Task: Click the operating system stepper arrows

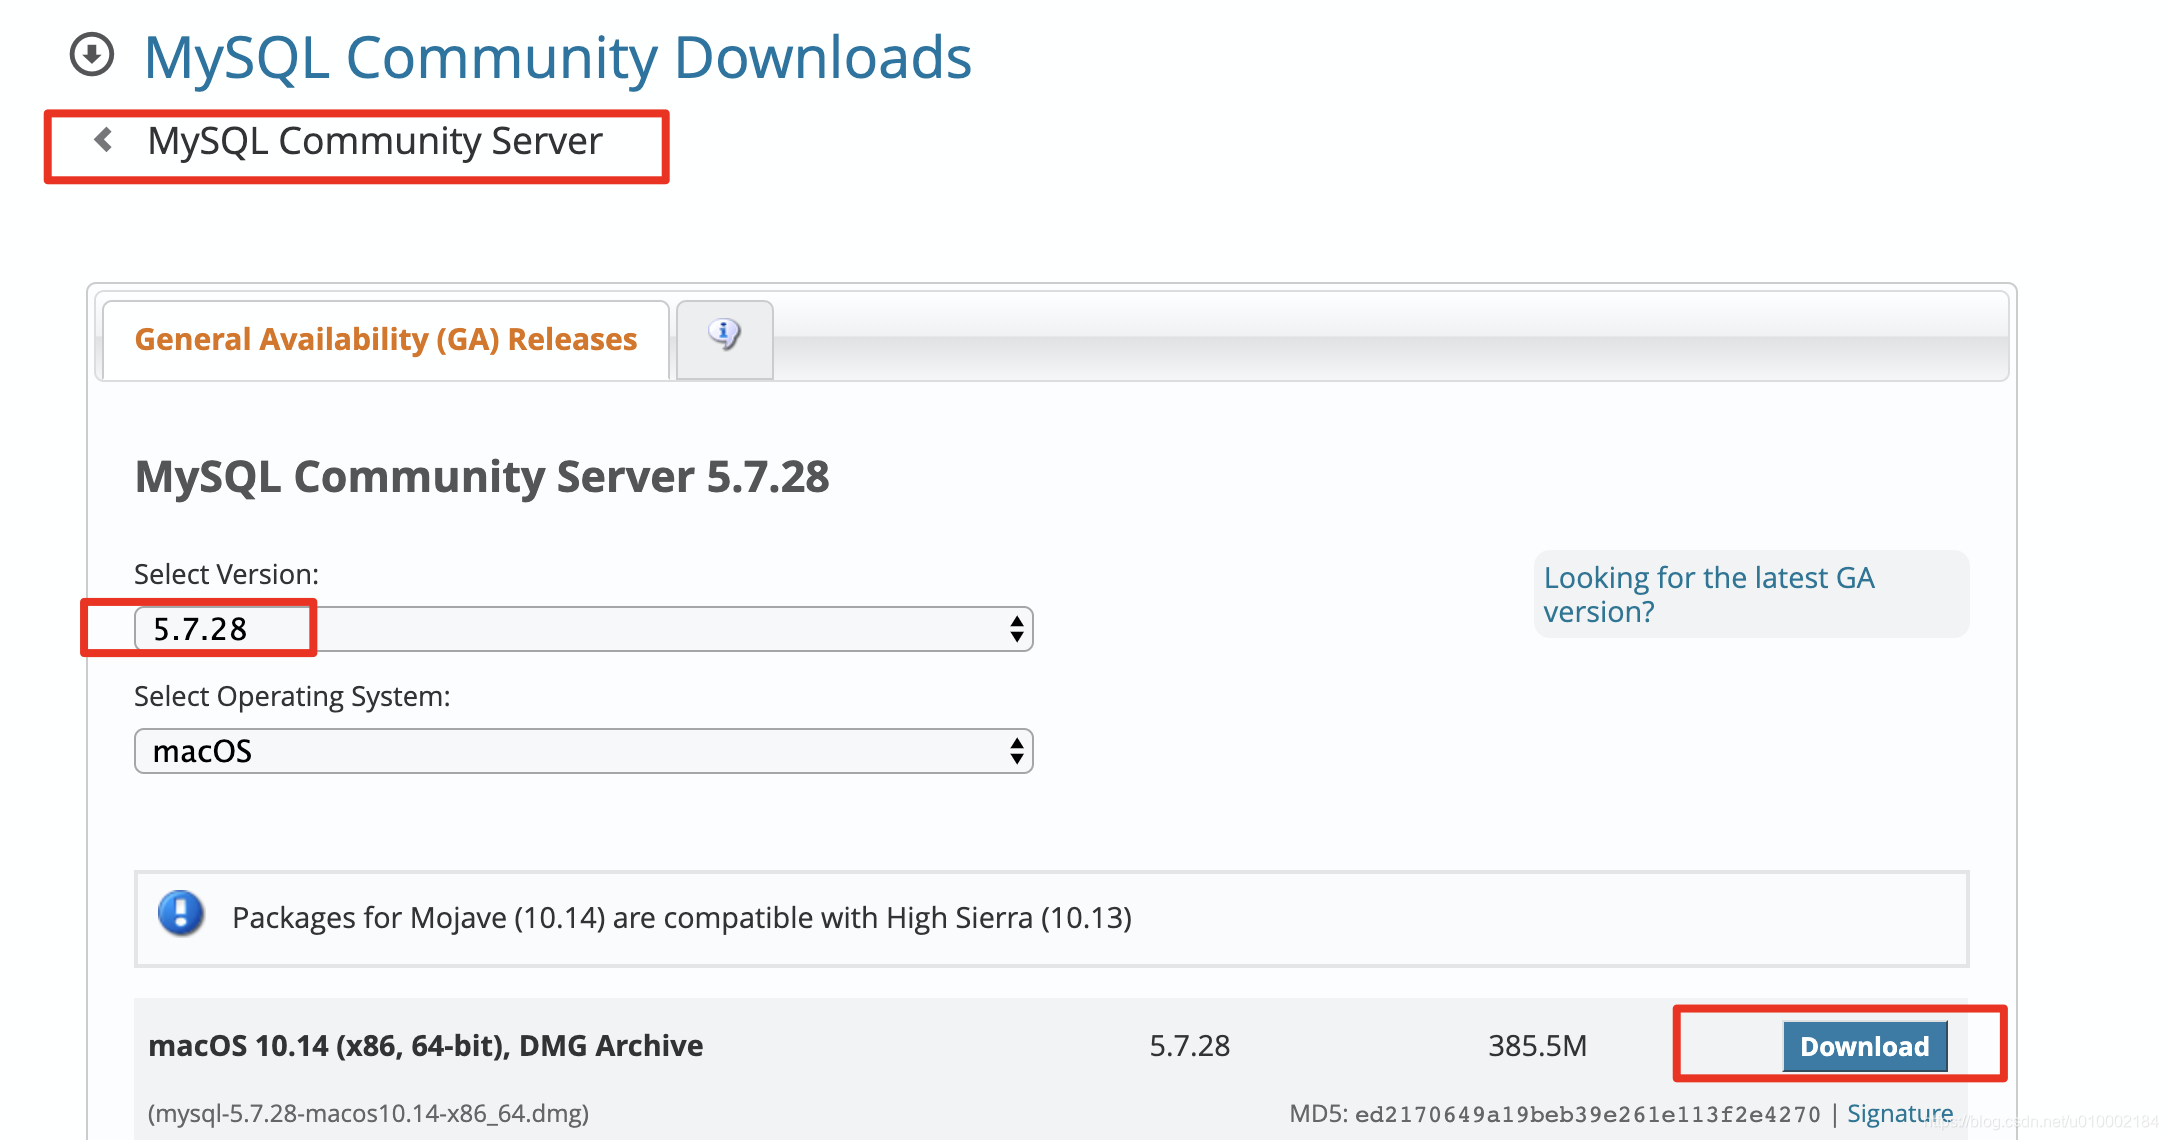Action: 1016,751
